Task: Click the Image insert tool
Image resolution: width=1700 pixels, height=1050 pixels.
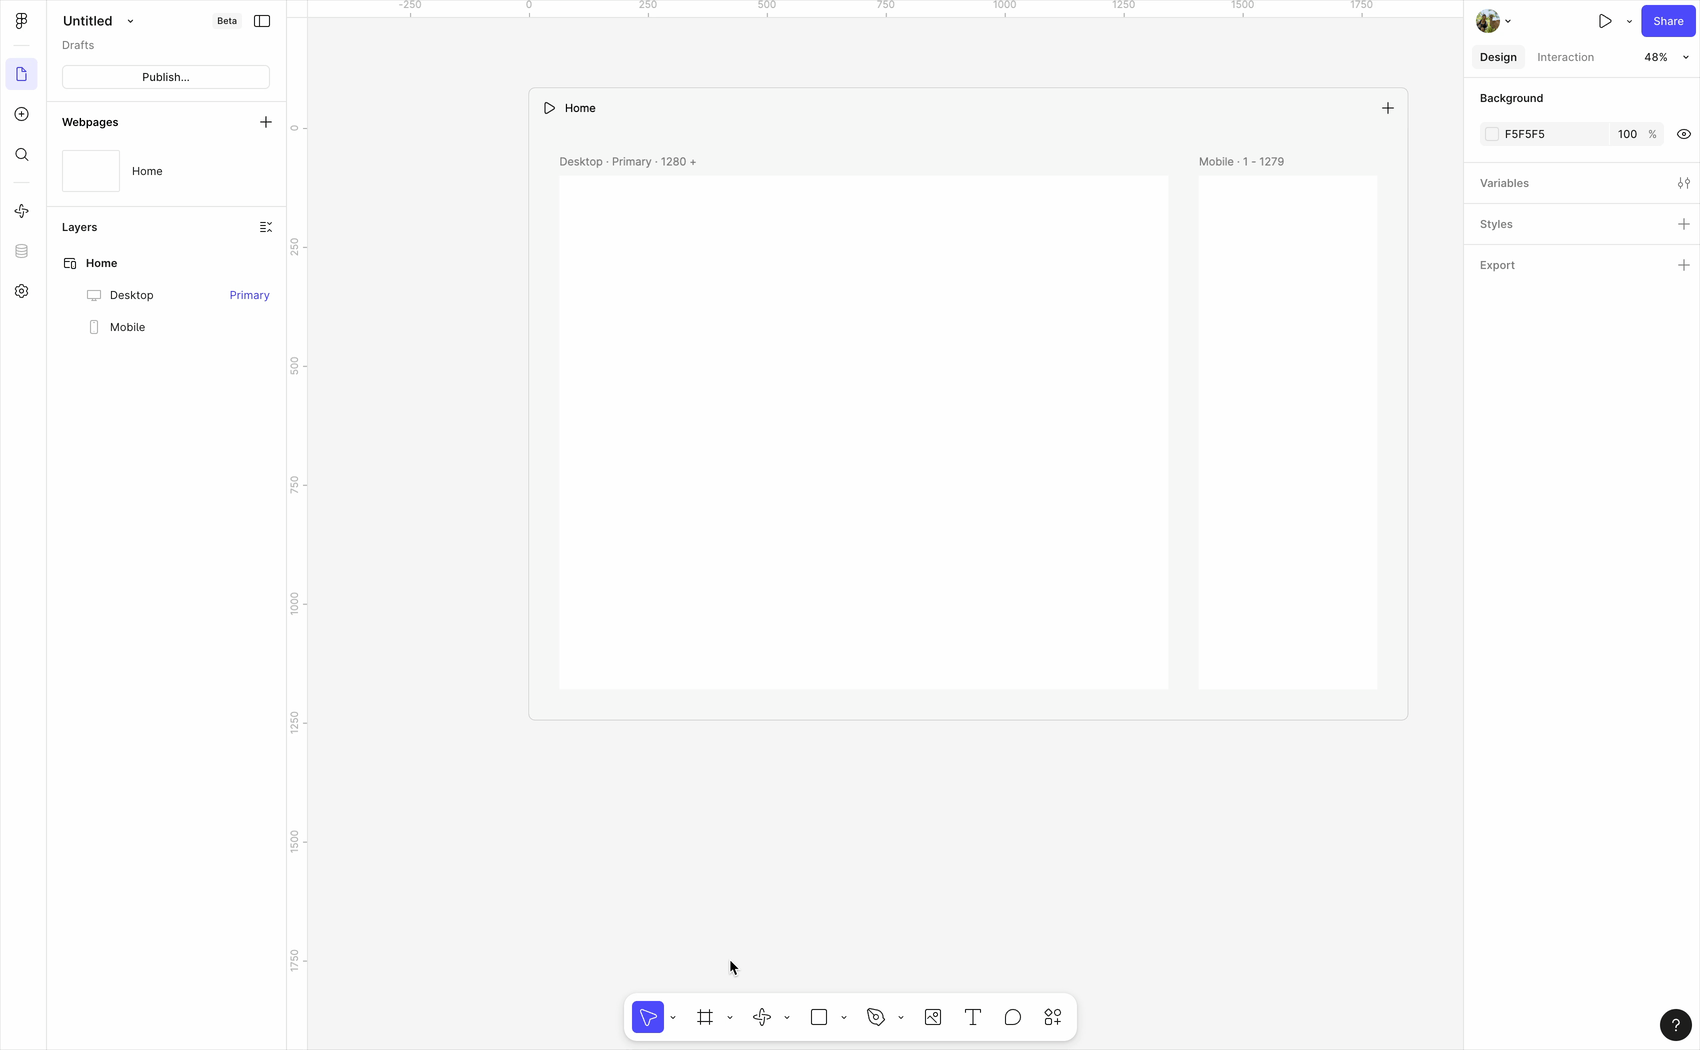Action: click(933, 1017)
